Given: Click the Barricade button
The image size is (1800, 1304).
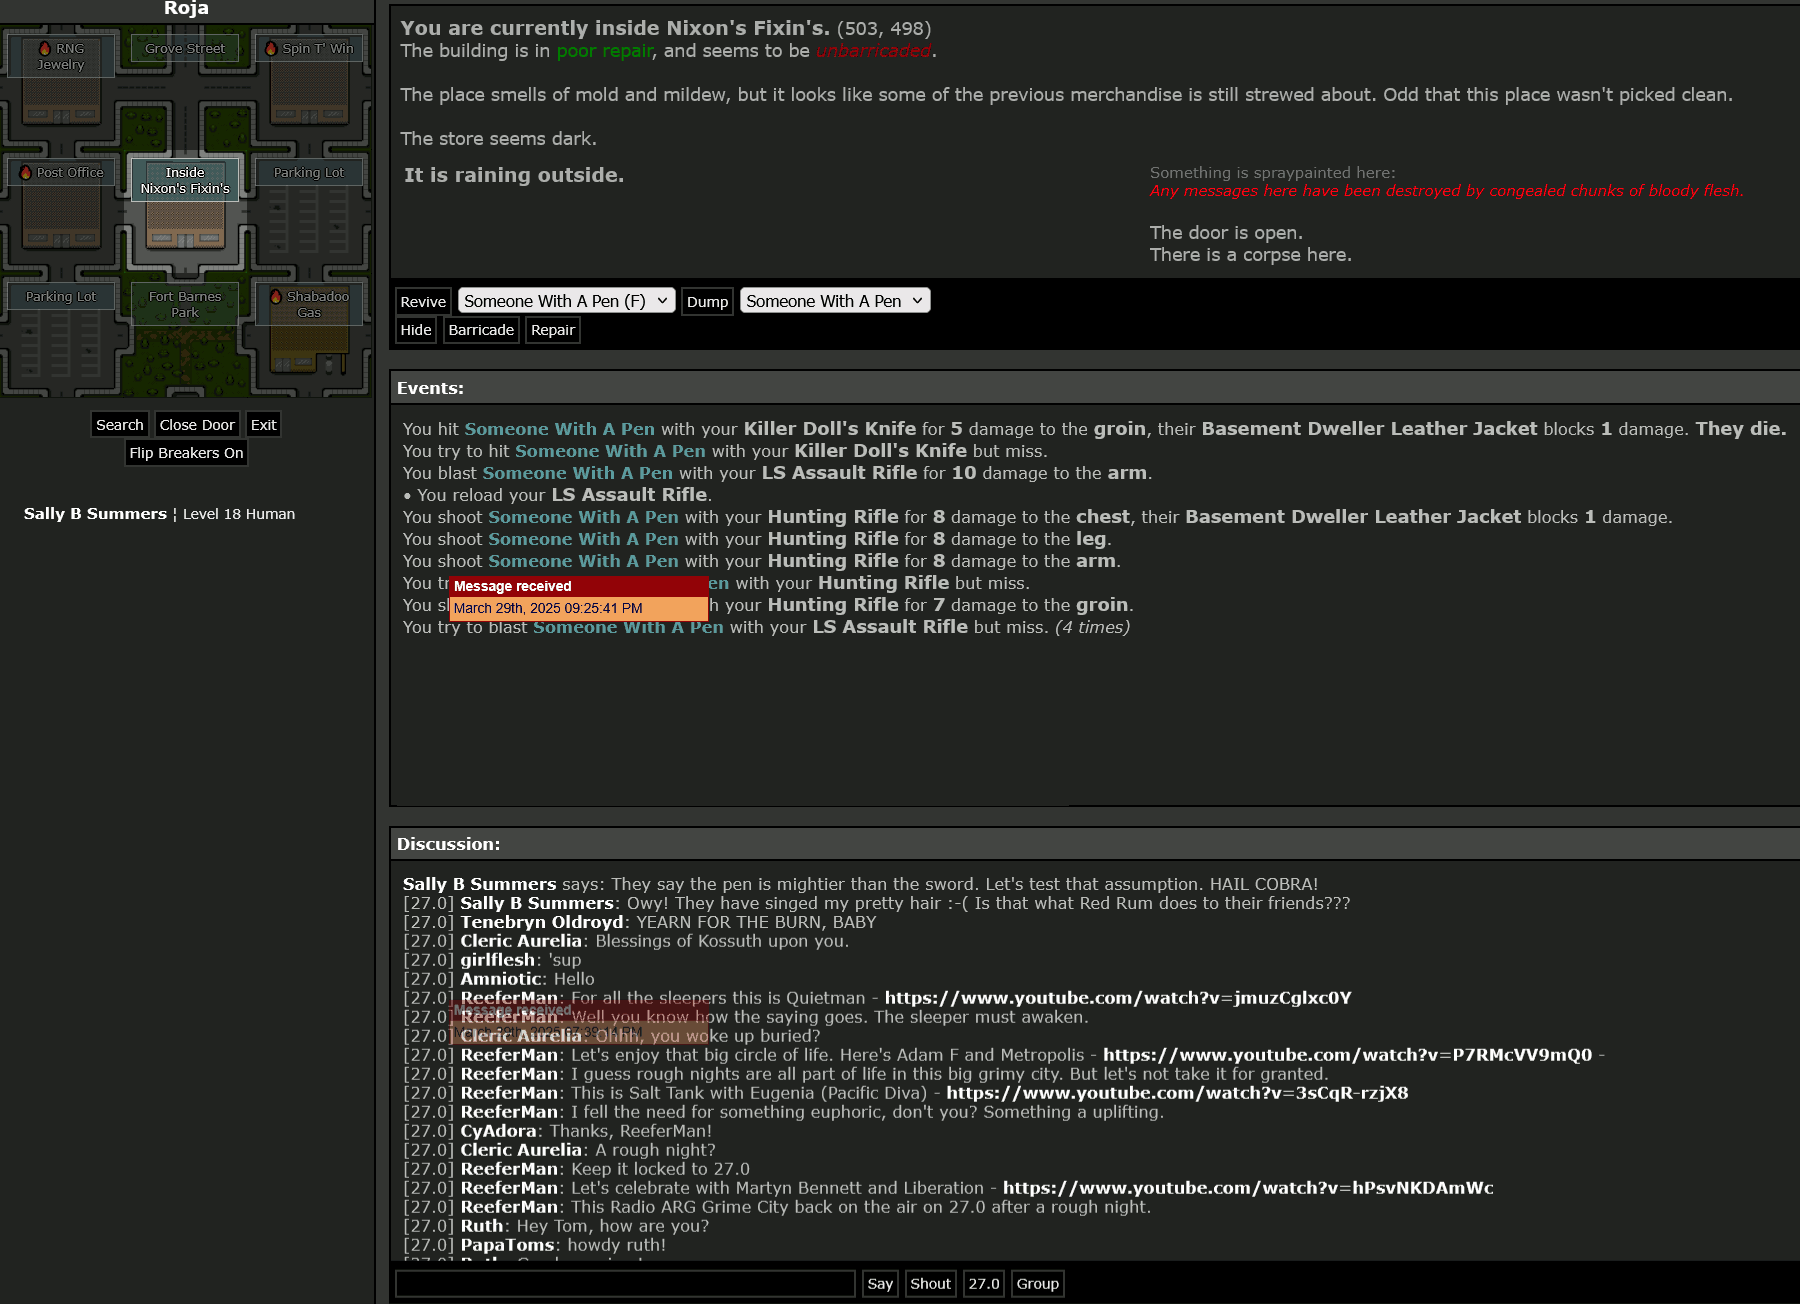Looking at the screenshot, I should point(481,330).
